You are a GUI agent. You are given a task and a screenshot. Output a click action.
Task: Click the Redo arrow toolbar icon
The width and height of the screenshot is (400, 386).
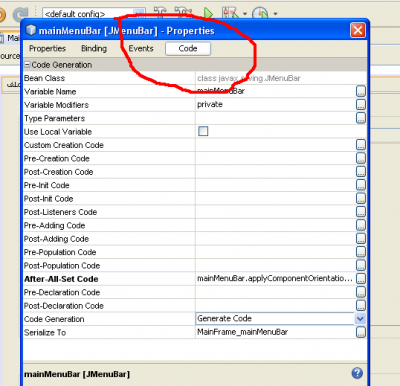click(21, 15)
